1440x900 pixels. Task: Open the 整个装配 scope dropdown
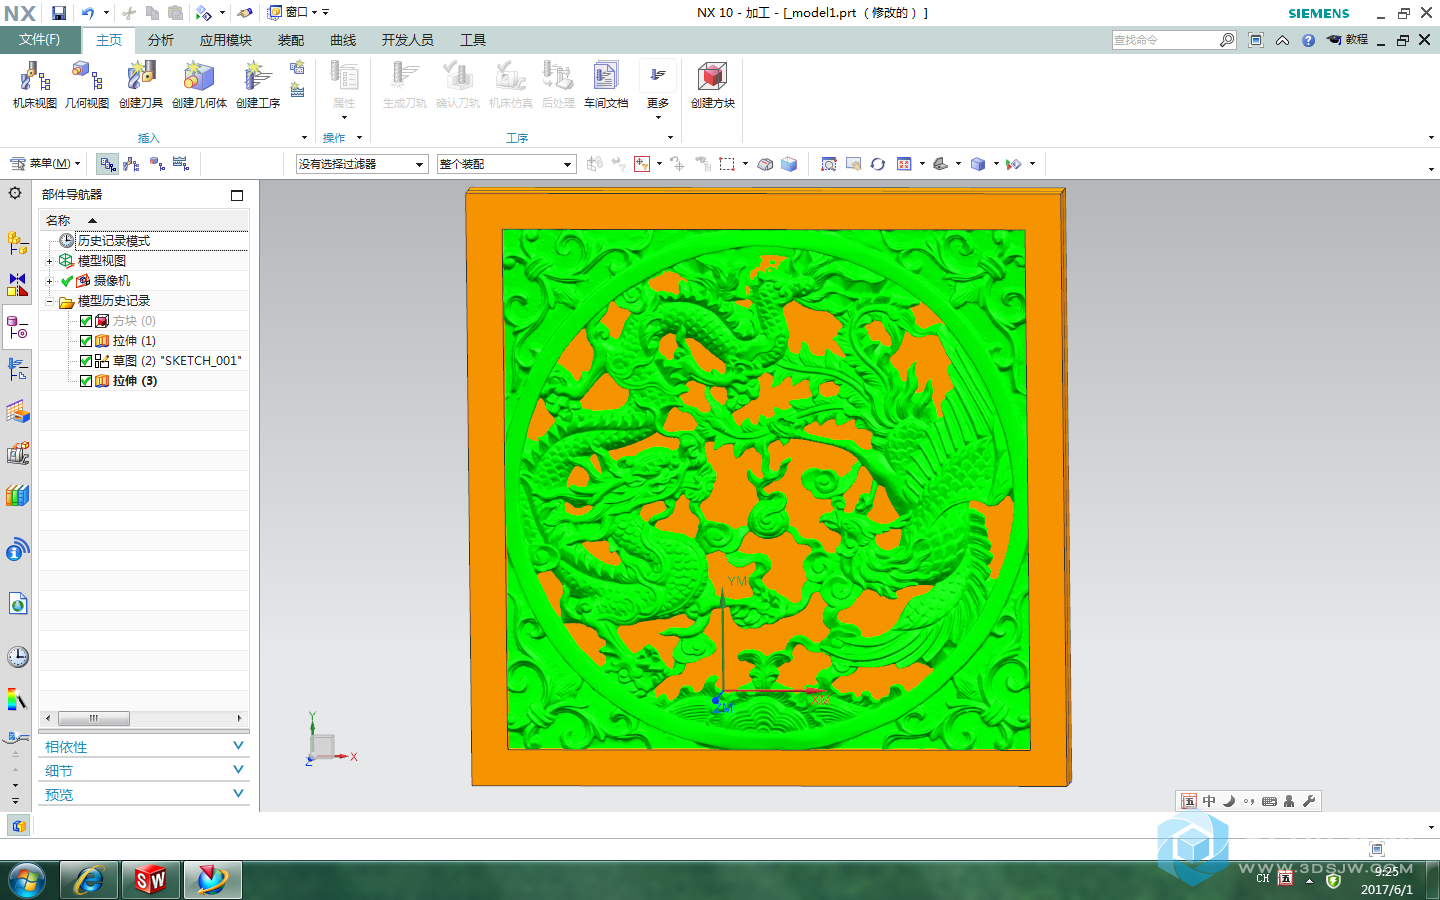click(507, 164)
